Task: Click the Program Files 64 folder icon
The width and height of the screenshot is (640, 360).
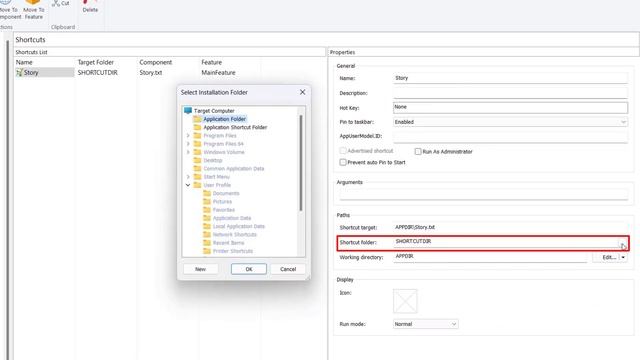Action: (x=198, y=144)
